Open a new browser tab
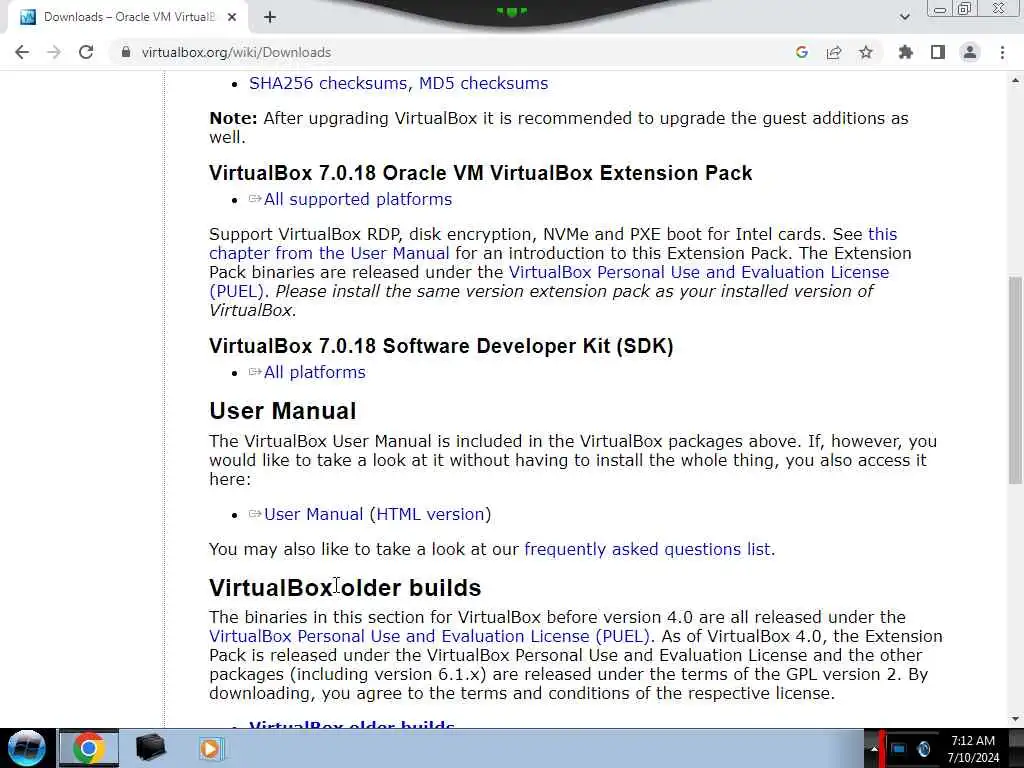Viewport: 1024px width, 768px height. 270,17
